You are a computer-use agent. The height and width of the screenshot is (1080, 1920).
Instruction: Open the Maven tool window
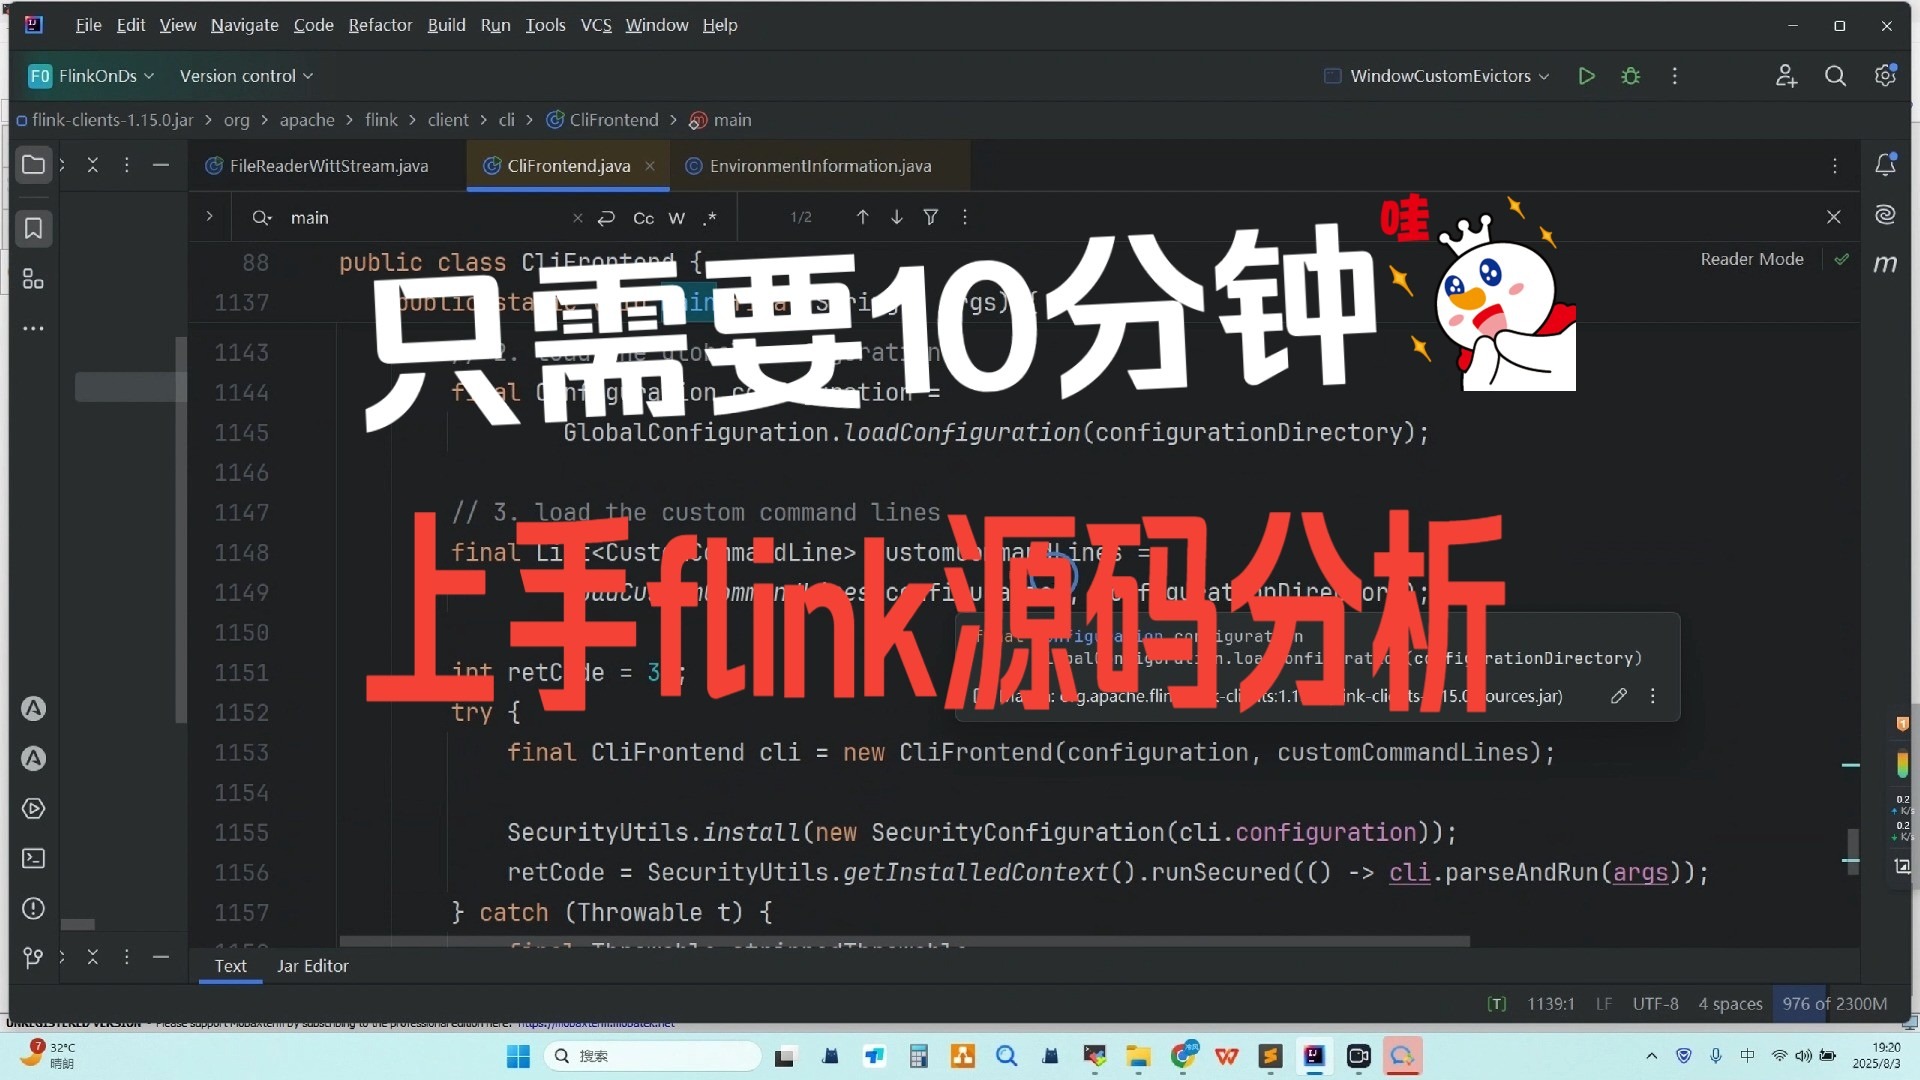(x=1885, y=264)
